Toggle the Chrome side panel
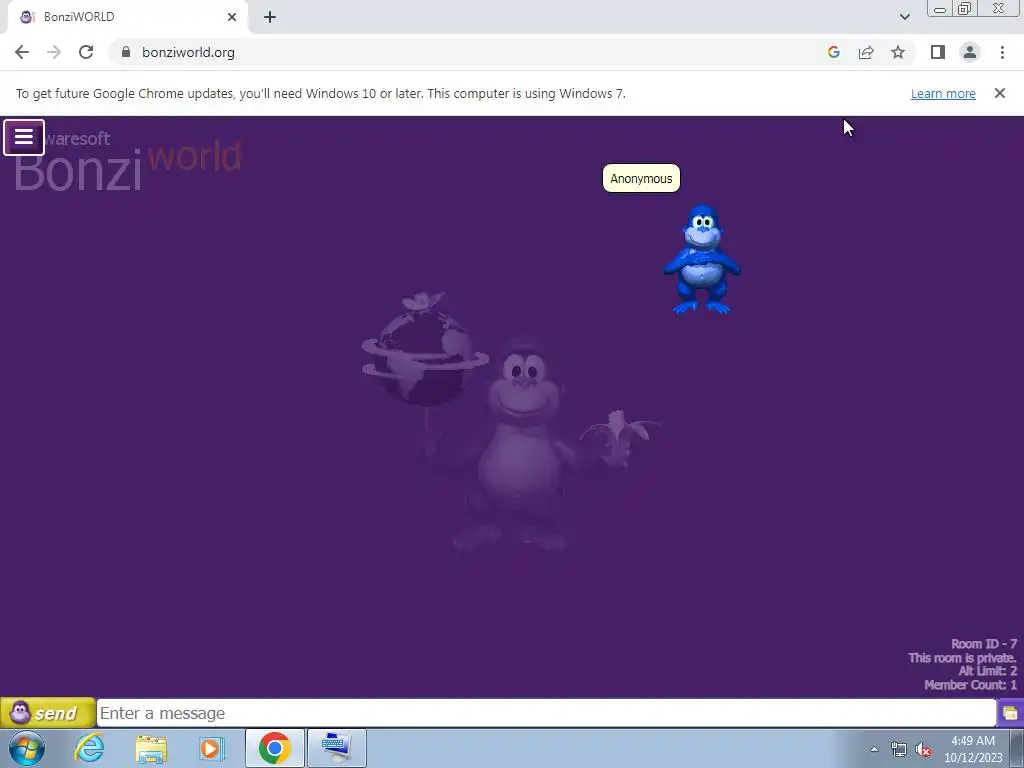The width and height of the screenshot is (1024, 768). (938, 52)
